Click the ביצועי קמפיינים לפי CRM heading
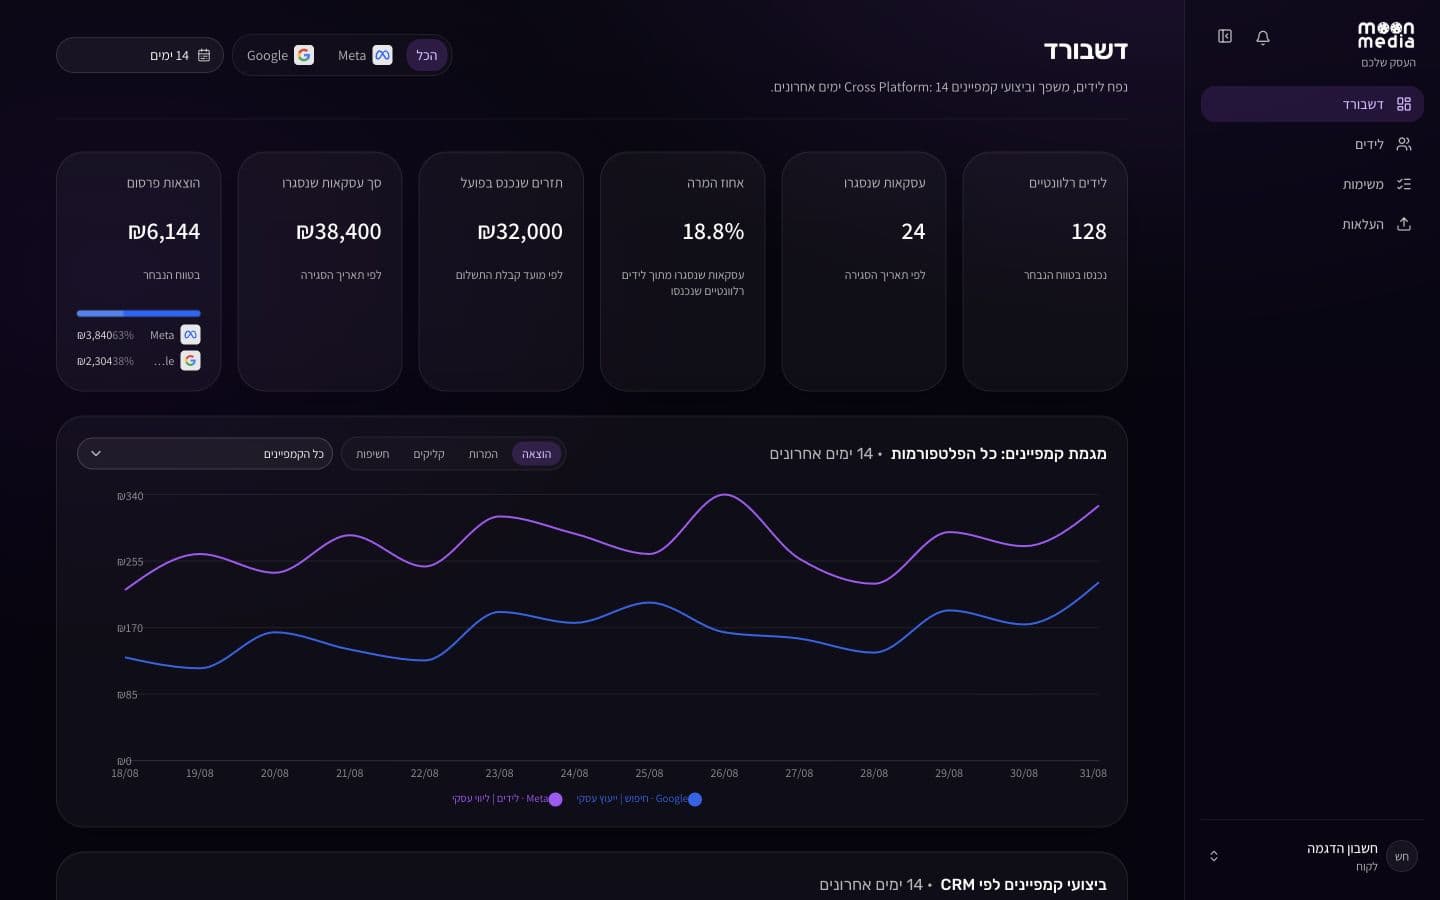Screen dimensions: 1440x900 1024,885
